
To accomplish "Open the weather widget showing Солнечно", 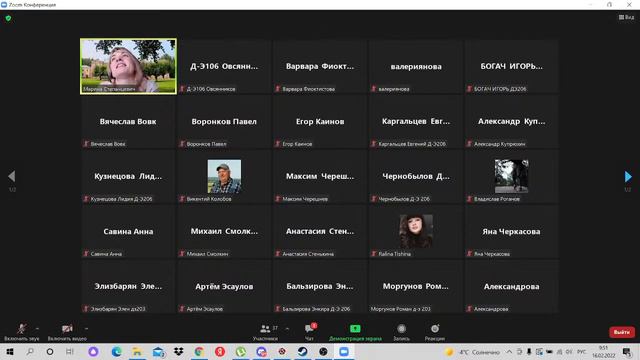I will (473, 352).
